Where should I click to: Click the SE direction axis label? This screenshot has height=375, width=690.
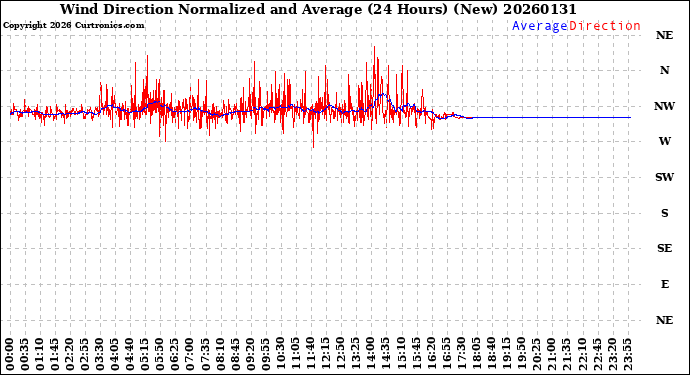[x=664, y=248]
